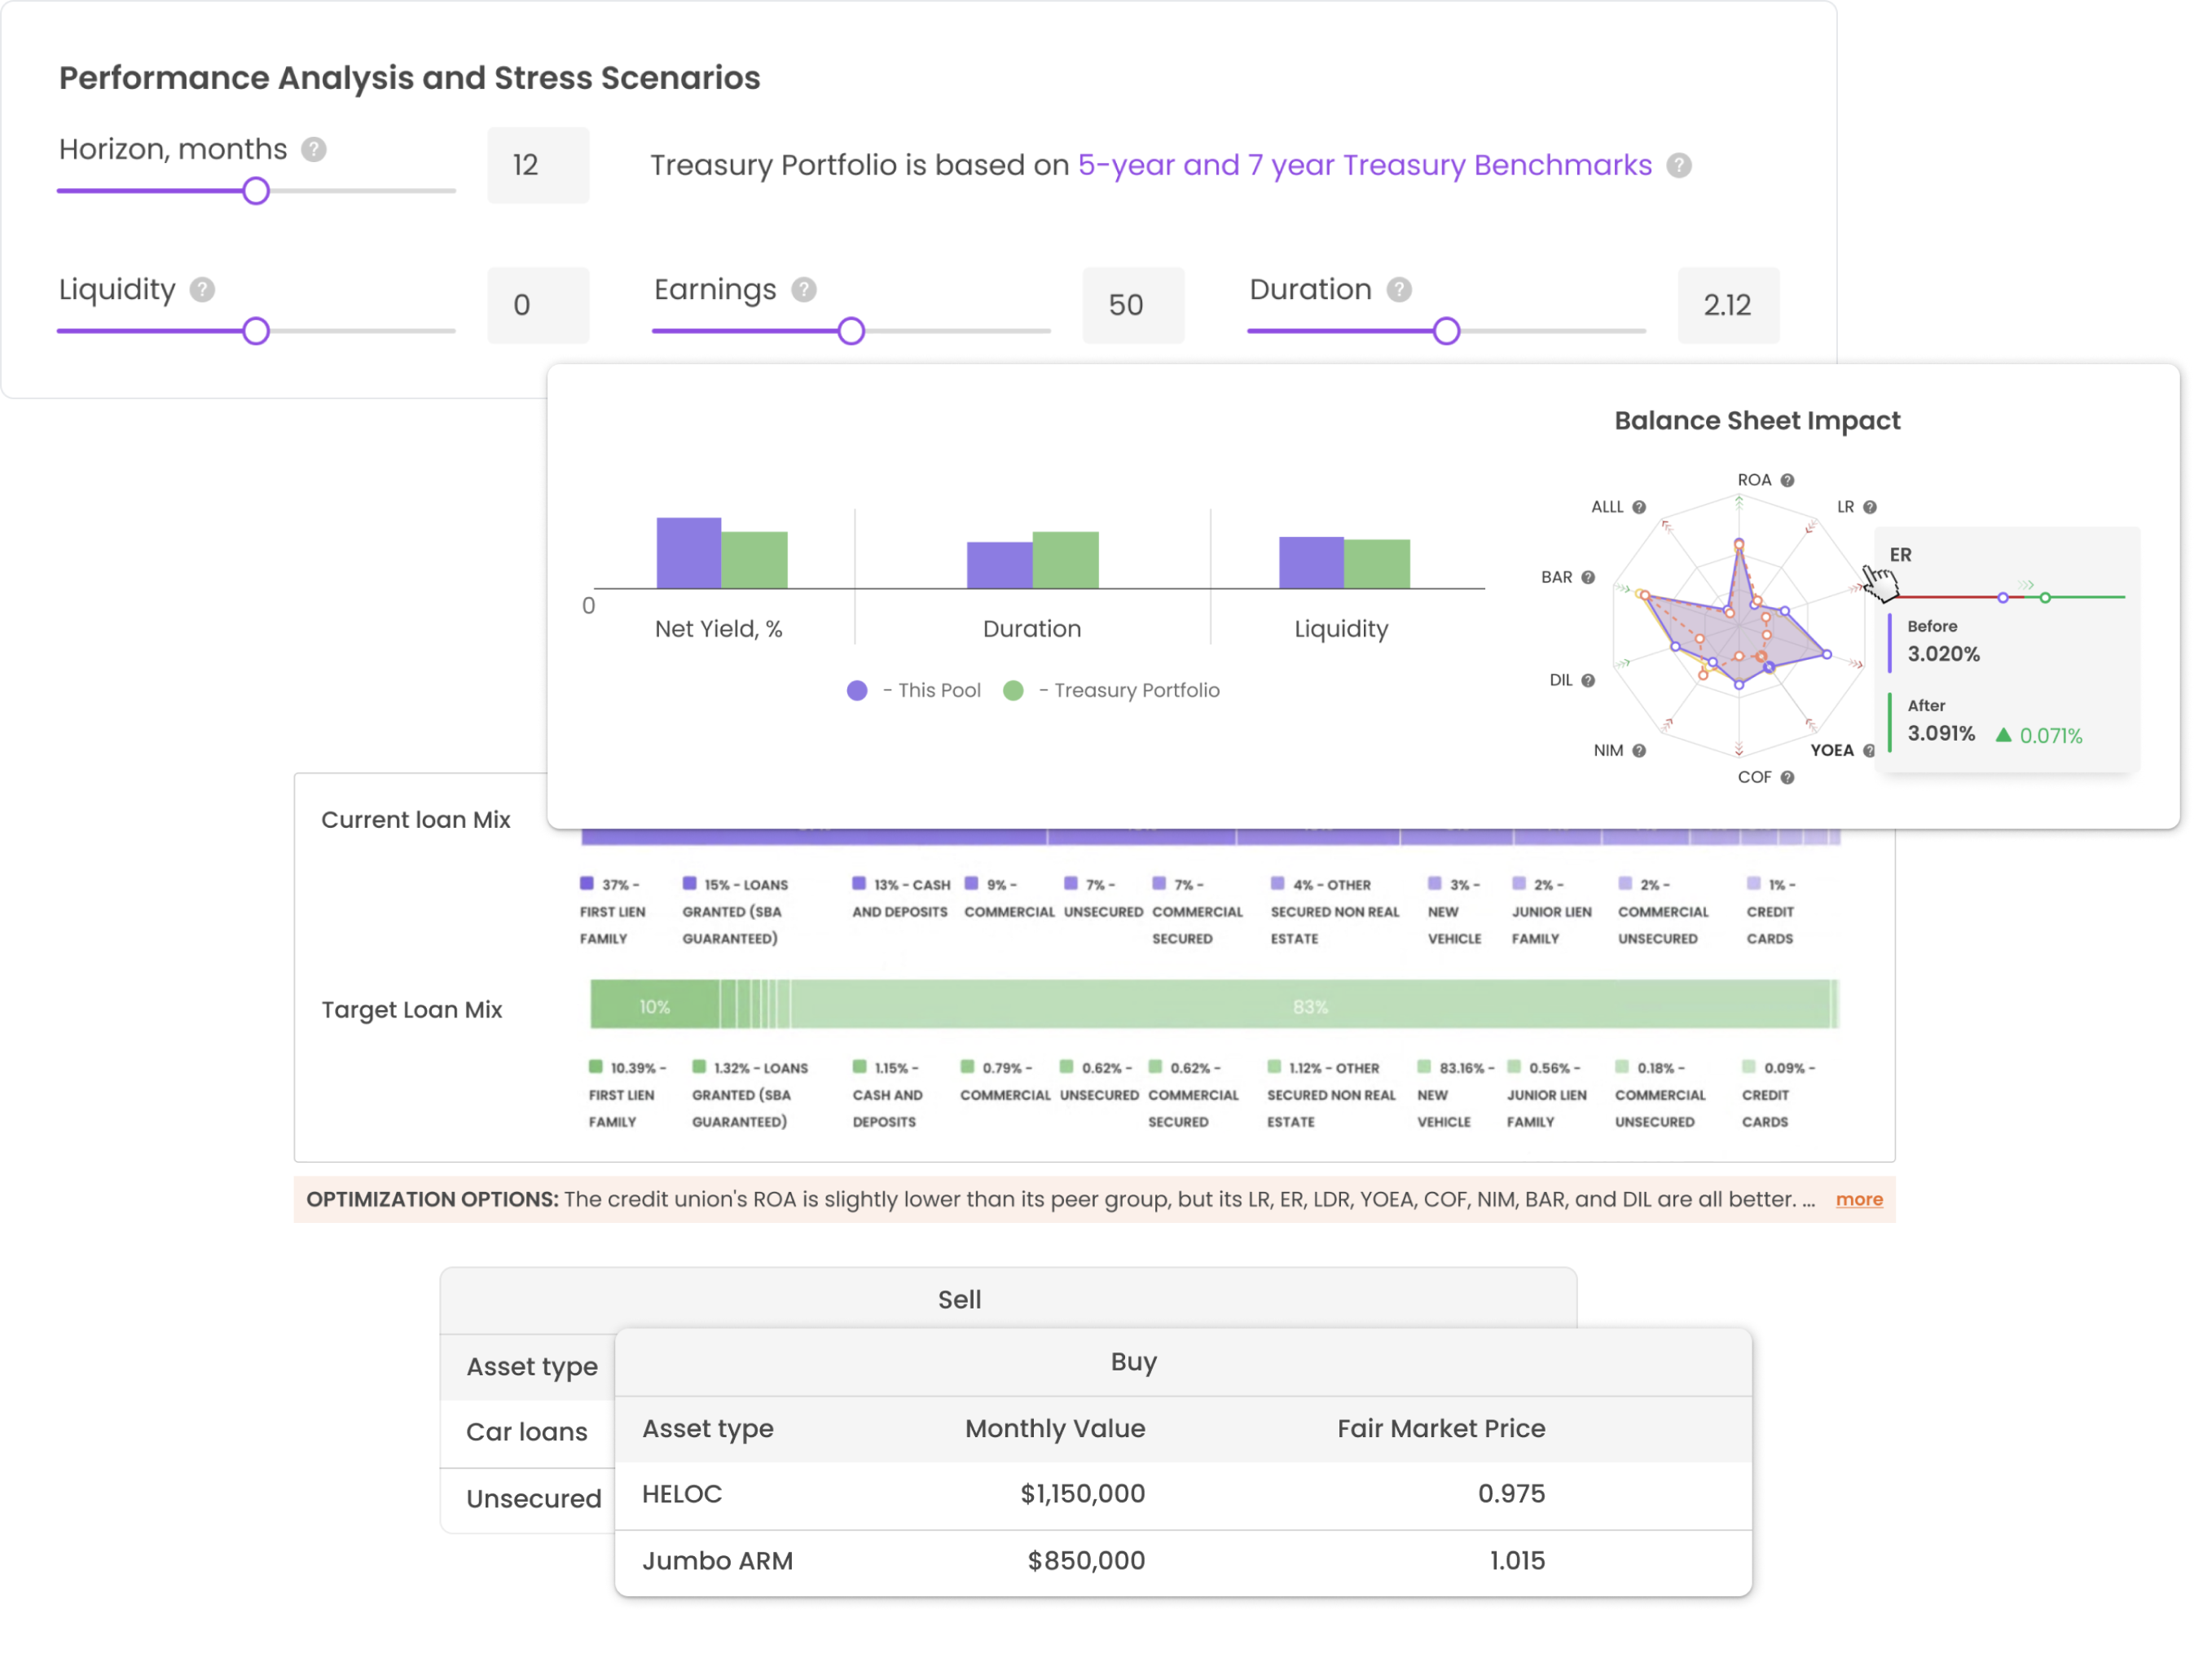Expand optimization options with more link
2194x1680 pixels.
(1858, 1199)
